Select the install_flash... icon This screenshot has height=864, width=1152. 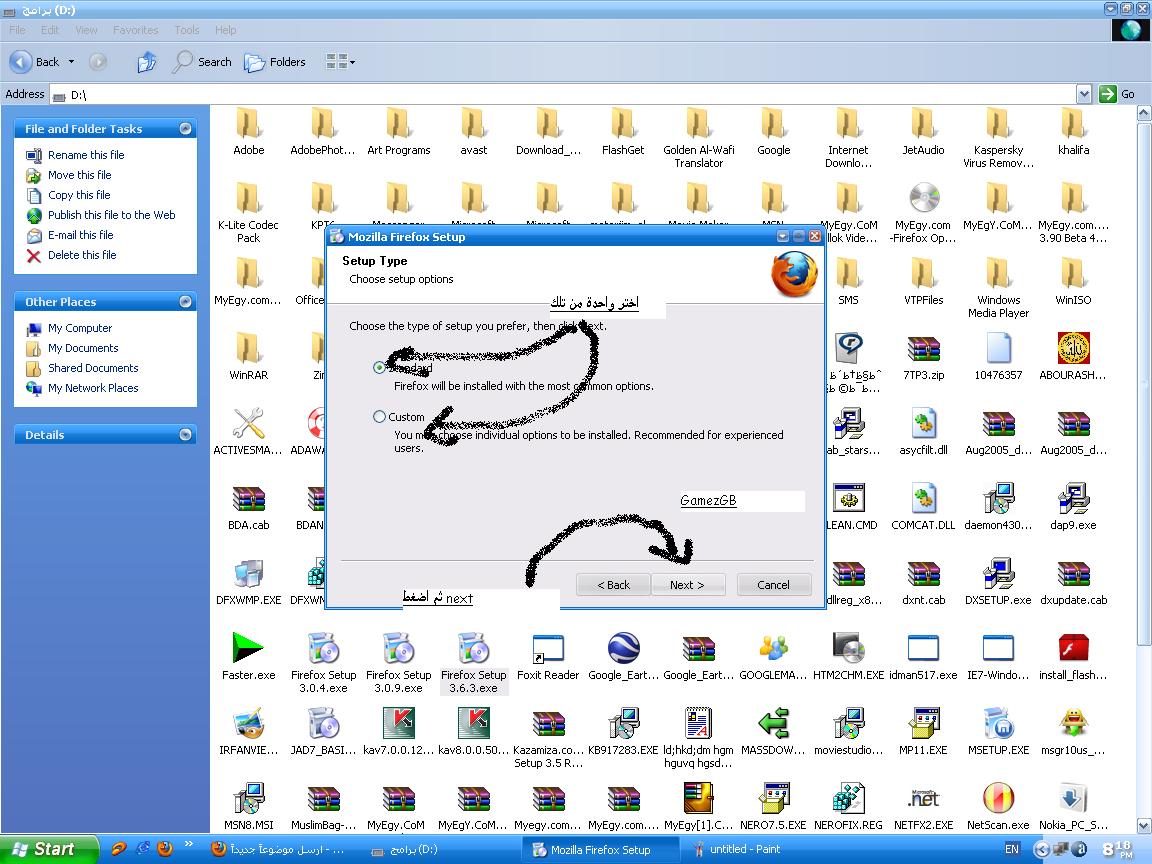tap(1073, 648)
